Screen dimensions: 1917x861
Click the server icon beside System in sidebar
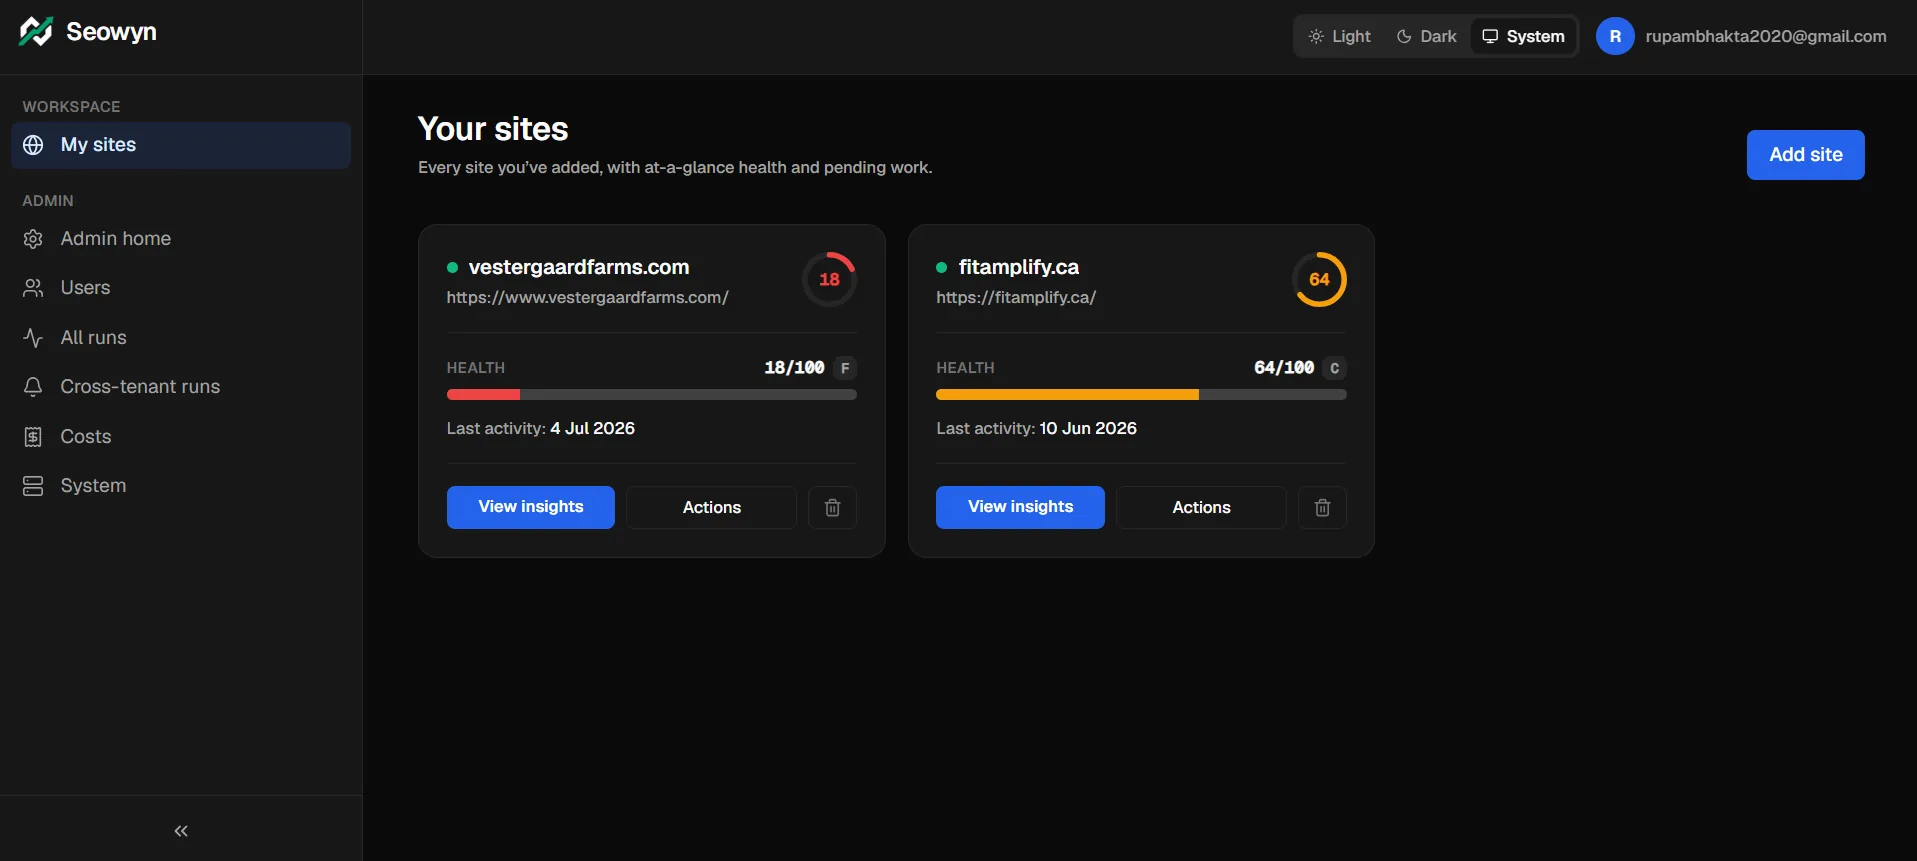[x=33, y=486]
